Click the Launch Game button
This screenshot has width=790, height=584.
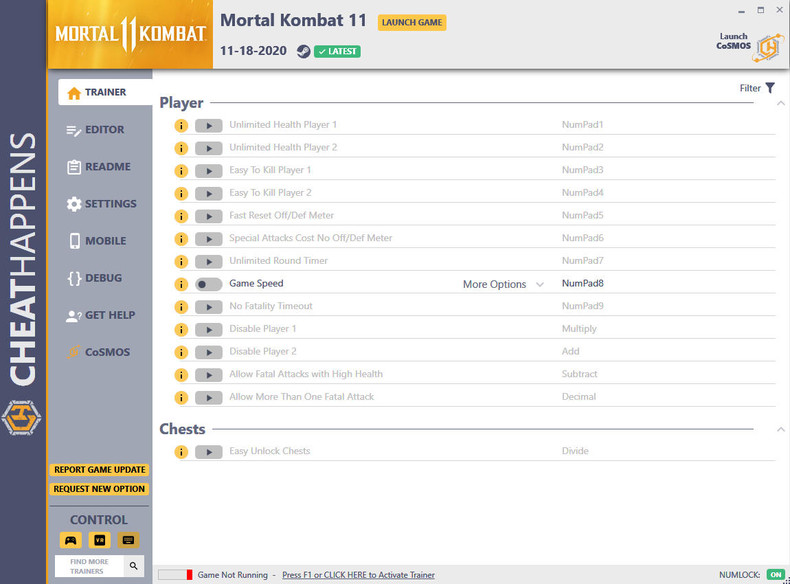412,22
